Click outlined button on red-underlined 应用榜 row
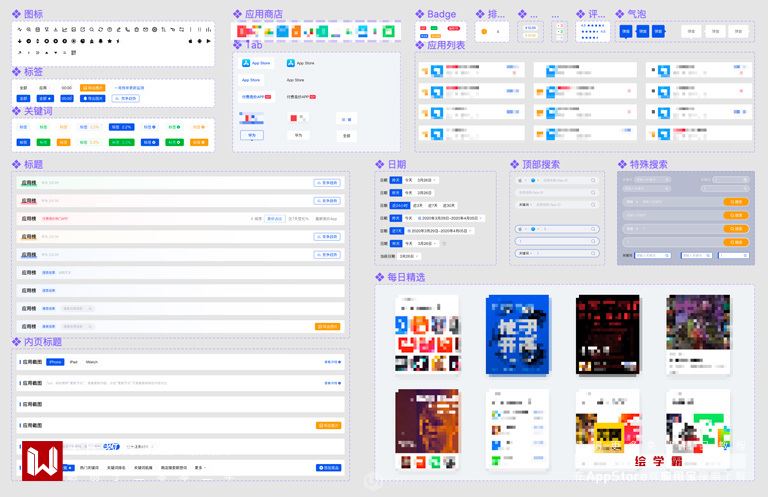The image size is (768, 497). 327,201
